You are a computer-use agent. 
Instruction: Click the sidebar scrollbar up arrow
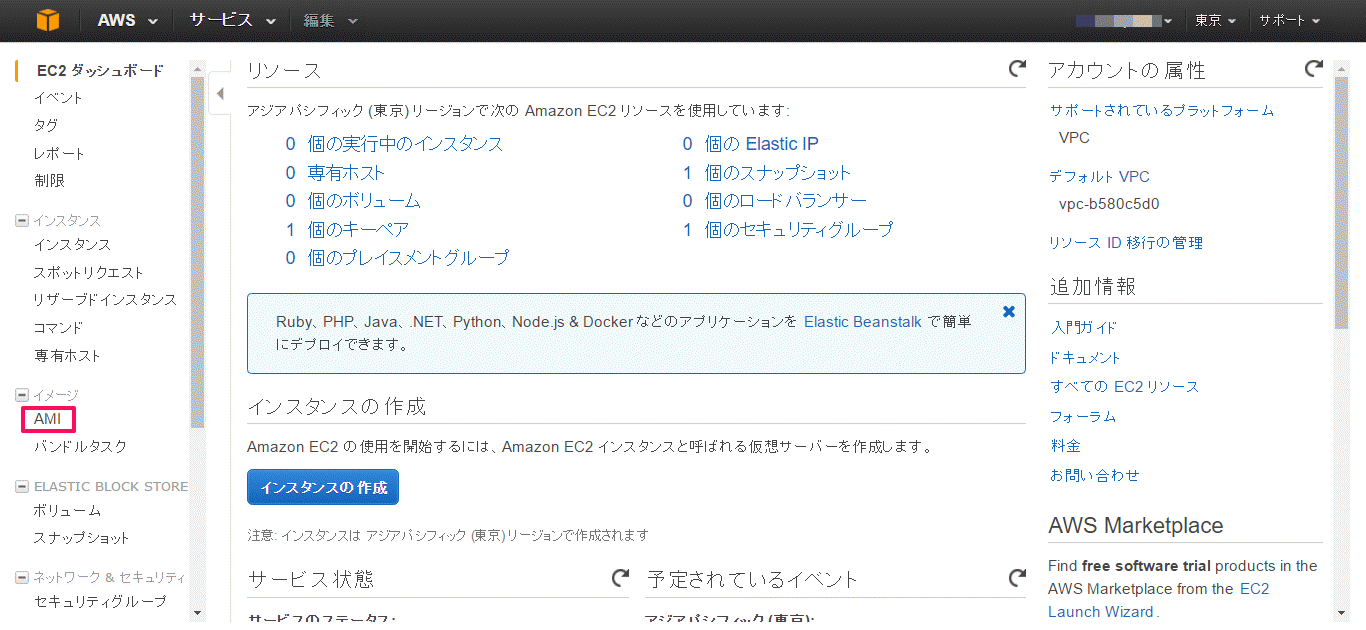click(197, 69)
